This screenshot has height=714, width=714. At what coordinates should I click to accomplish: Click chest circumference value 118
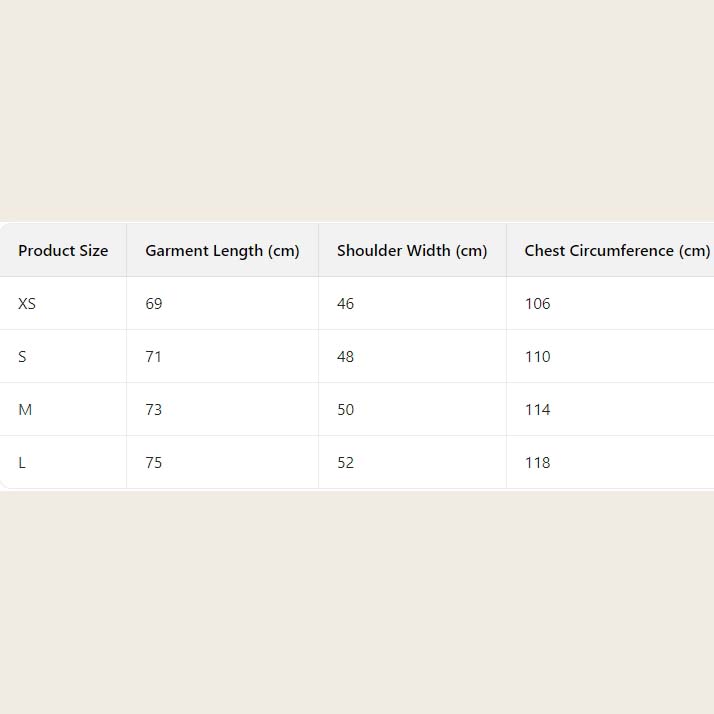pyautogui.click(x=538, y=463)
